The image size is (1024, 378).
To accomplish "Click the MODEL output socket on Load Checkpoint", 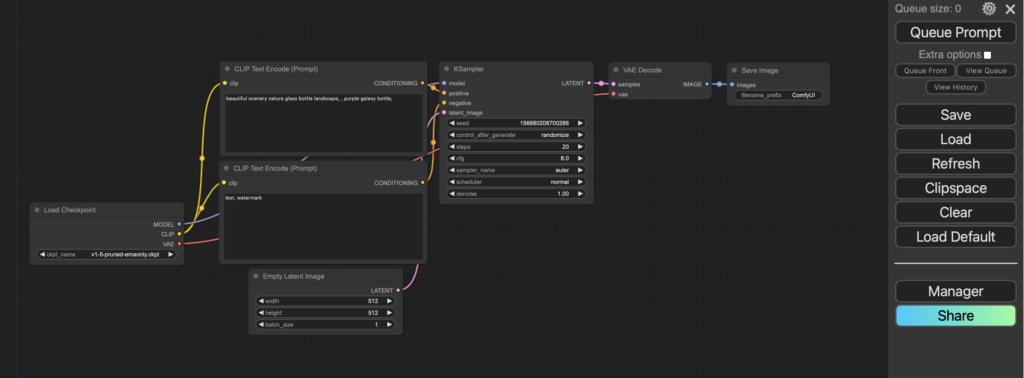I will [180, 224].
